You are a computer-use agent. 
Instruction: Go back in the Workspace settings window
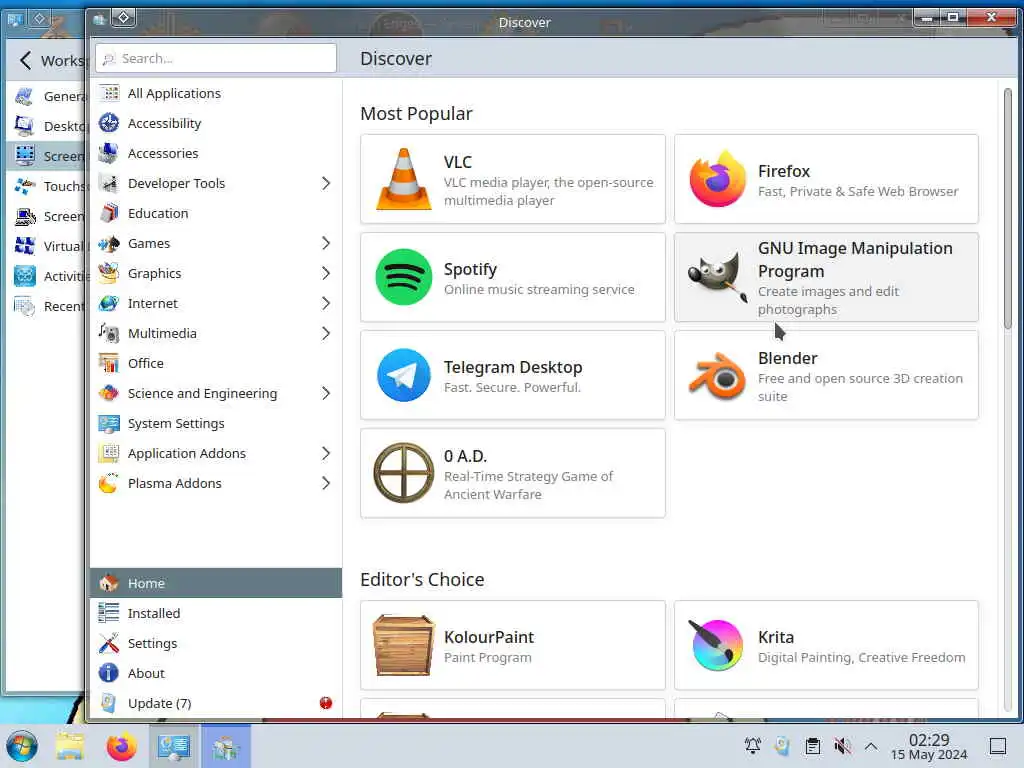(25, 60)
